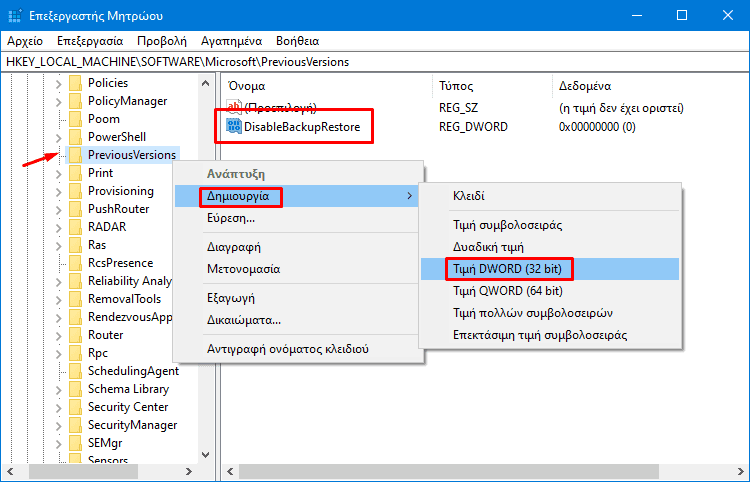Click the RemovalTools folder icon
The image size is (750, 482).
tap(76, 299)
